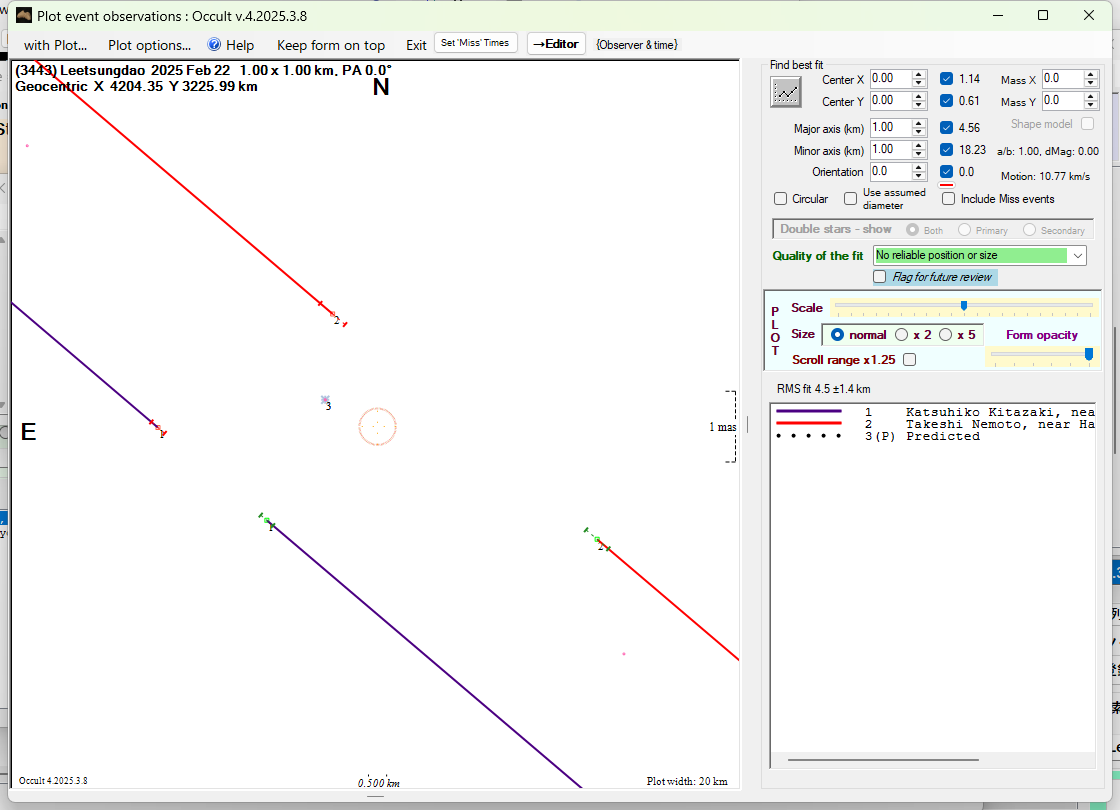Screen dimensions: 1120x810
Task: Check Flag for future review
Action: click(880, 277)
